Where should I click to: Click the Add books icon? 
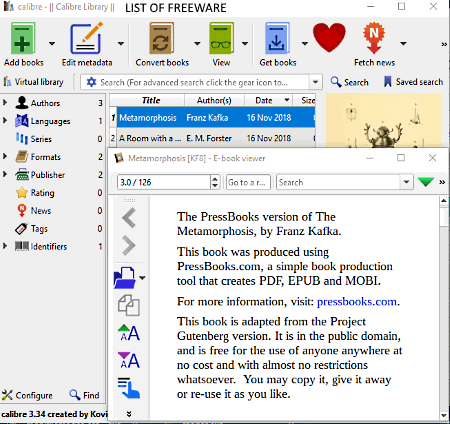pos(23,38)
